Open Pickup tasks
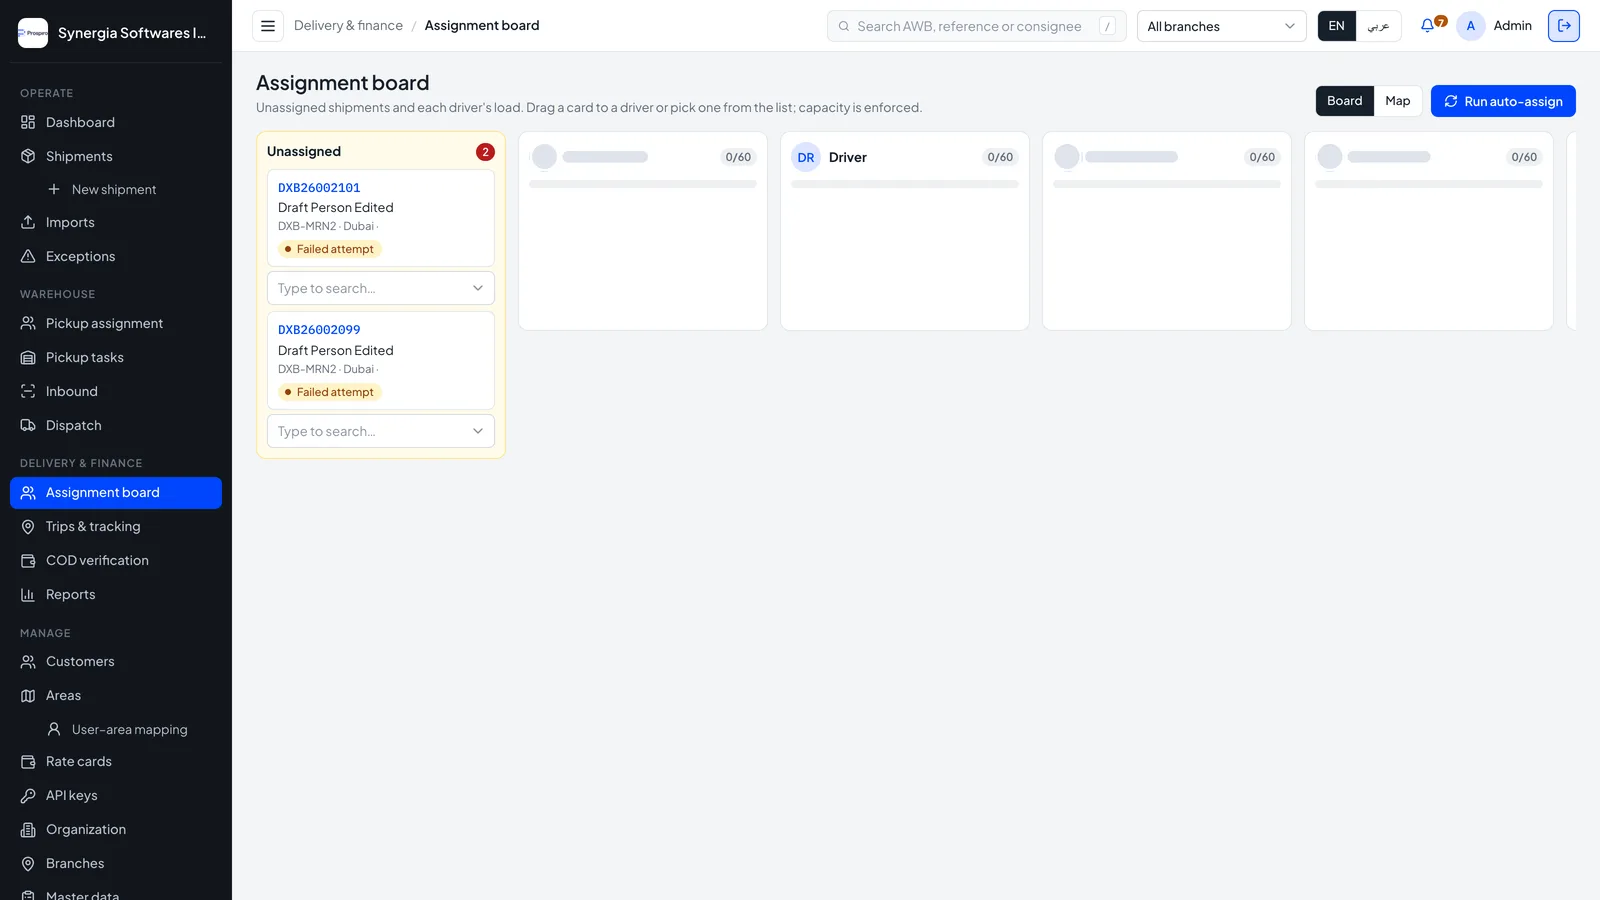The image size is (1600, 900). click(116, 357)
